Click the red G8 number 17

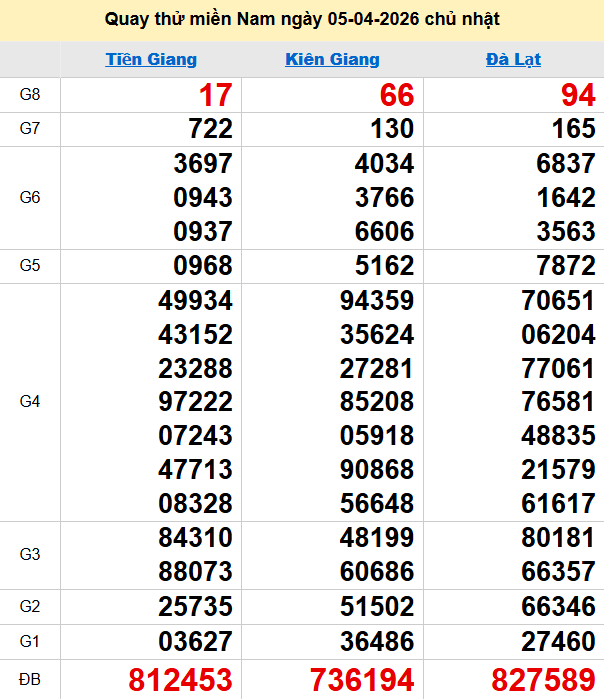click(x=216, y=95)
